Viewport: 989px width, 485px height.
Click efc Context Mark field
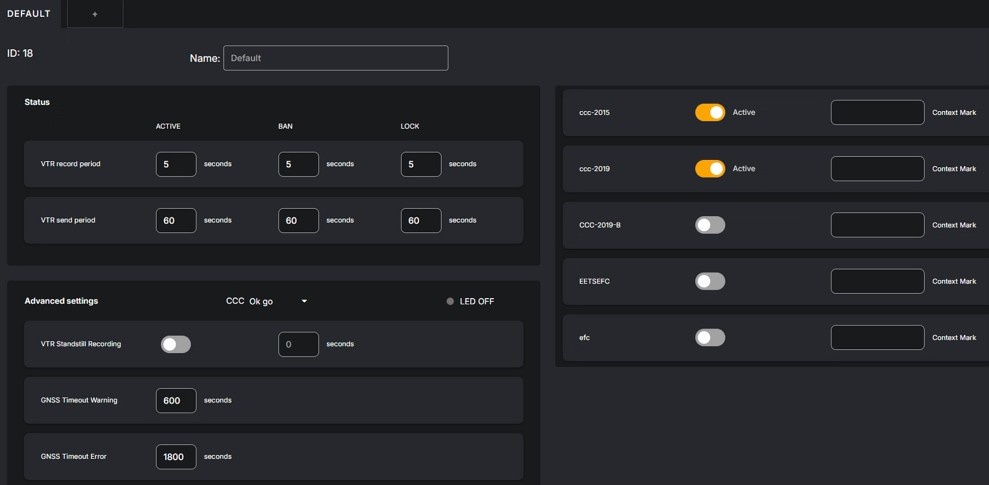877,337
